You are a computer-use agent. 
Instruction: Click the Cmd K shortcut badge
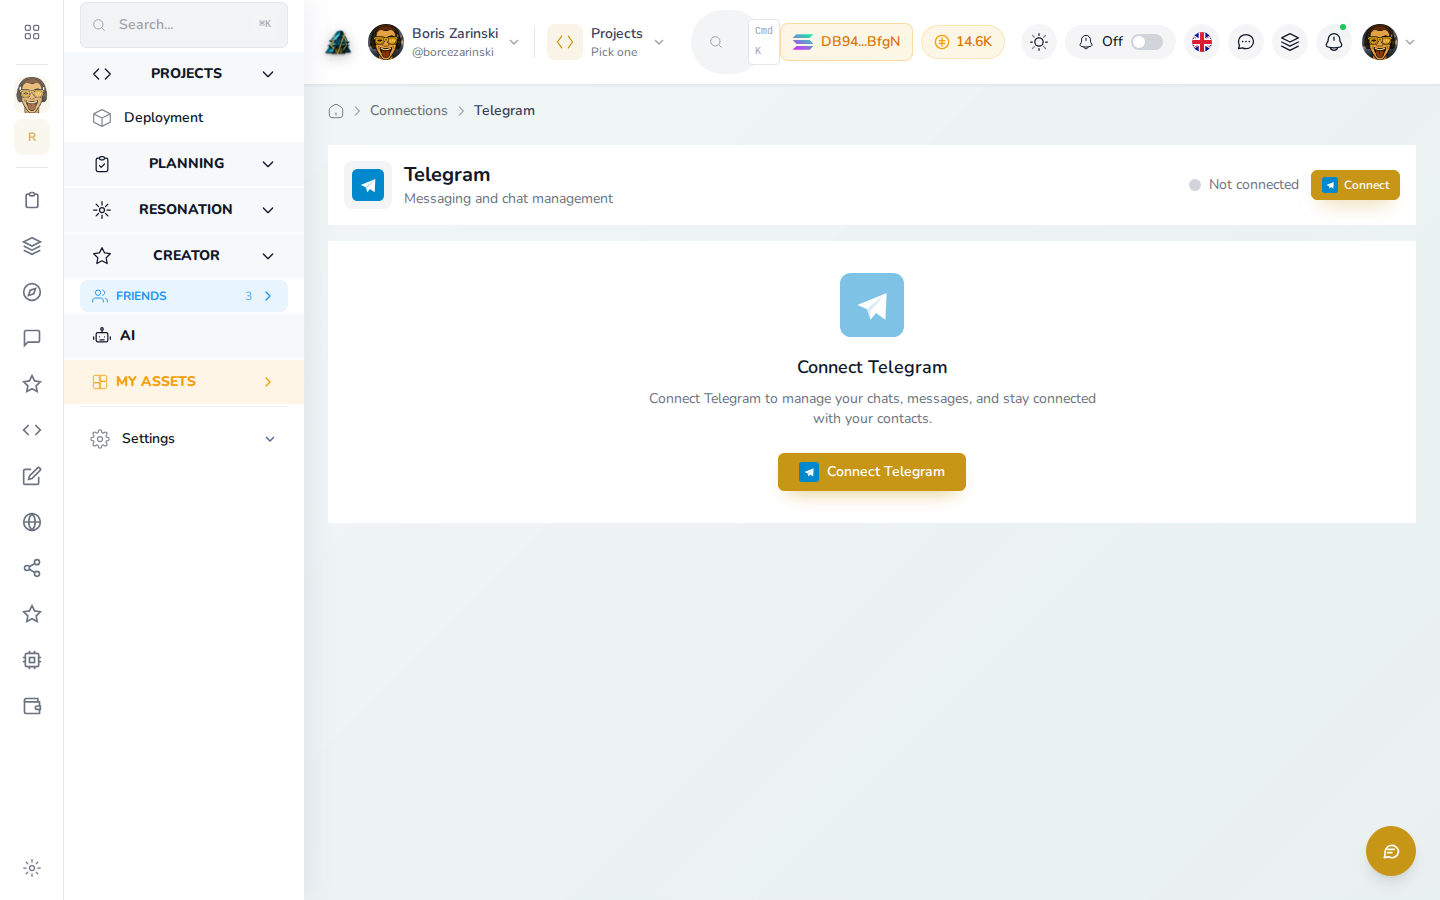tap(764, 42)
